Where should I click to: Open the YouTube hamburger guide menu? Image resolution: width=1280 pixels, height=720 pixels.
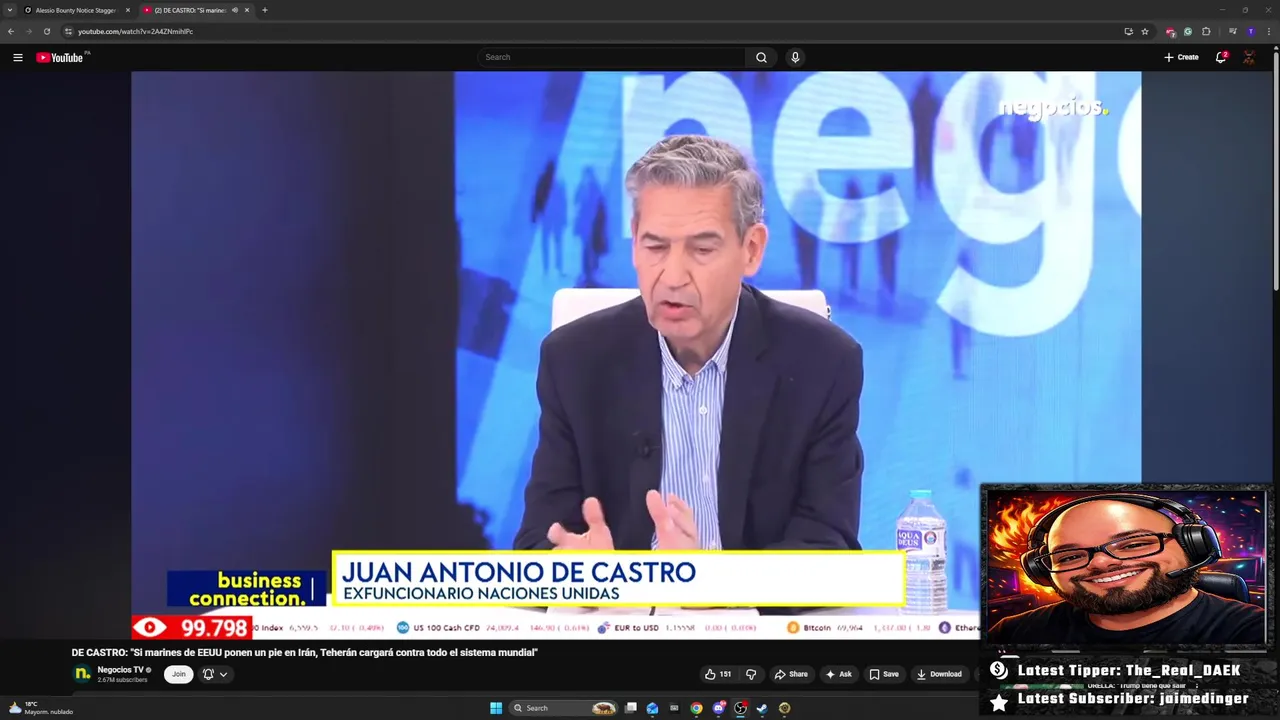click(x=18, y=57)
